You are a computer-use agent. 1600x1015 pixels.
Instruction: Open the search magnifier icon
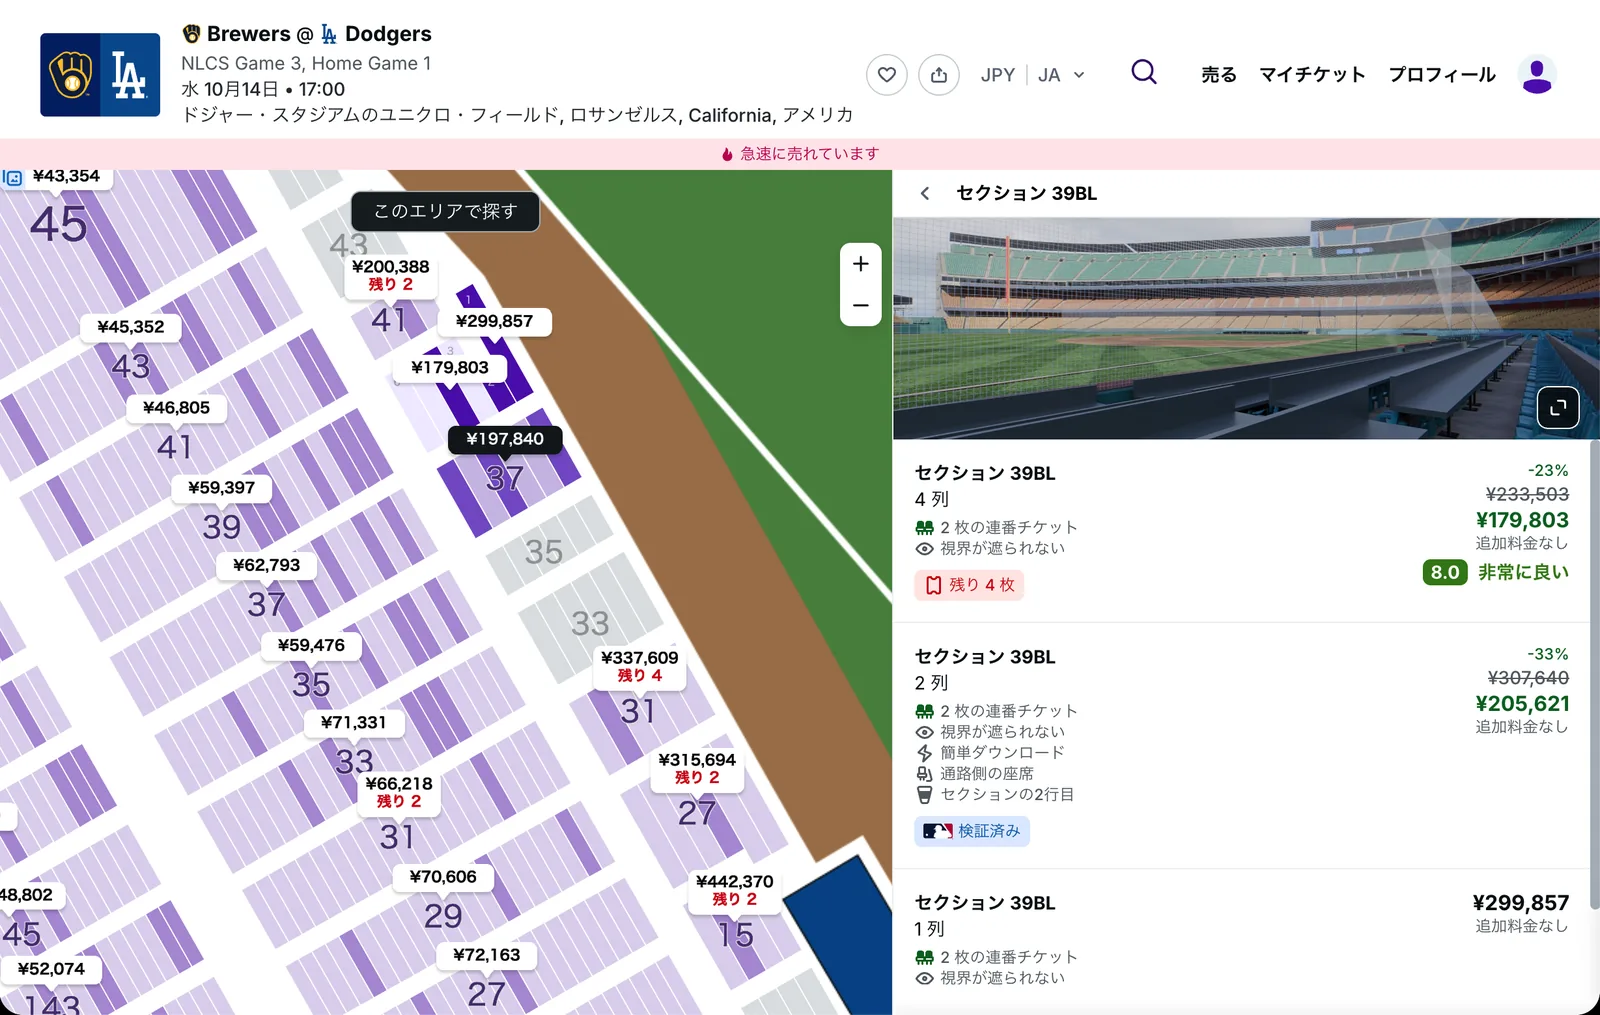(x=1144, y=72)
